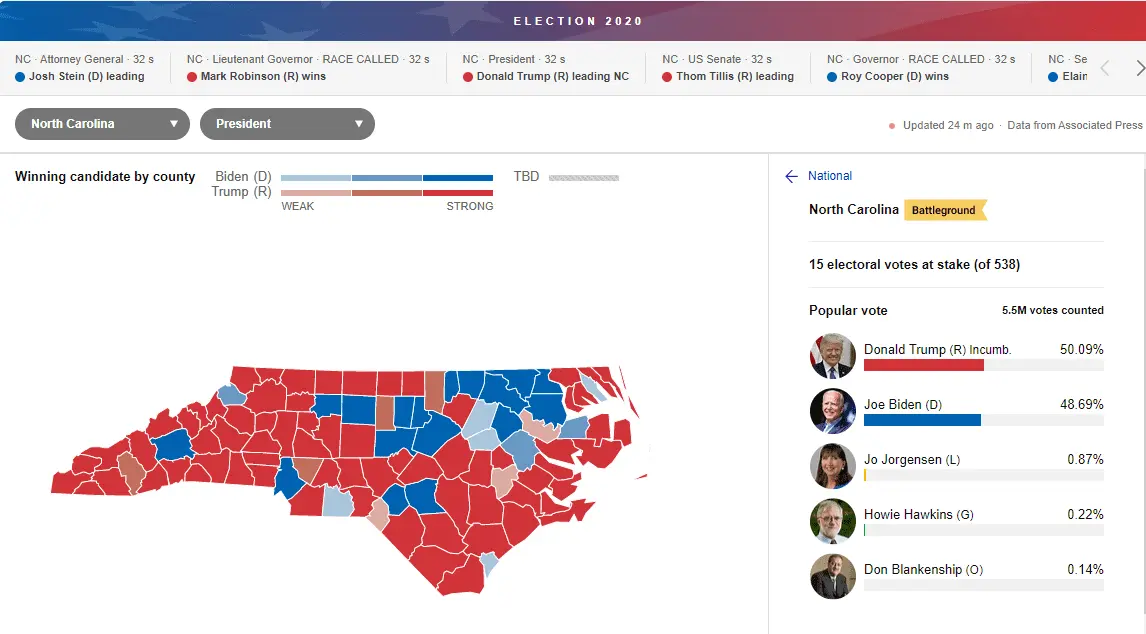Click Don Blankenship's portrait photo
The height and width of the screenshot is (634, 1146).
[832, 576]
